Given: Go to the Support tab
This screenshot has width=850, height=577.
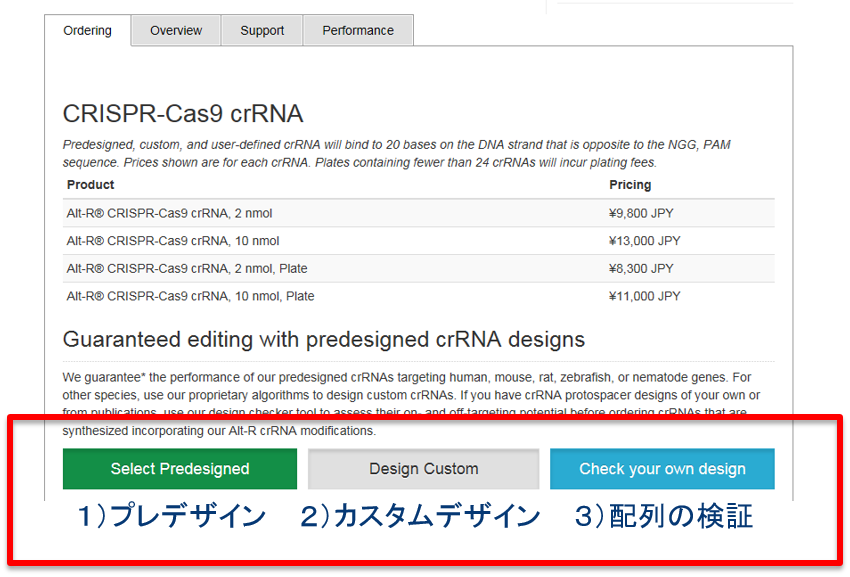Looking at the screenshot, I should tap(262, 30).
